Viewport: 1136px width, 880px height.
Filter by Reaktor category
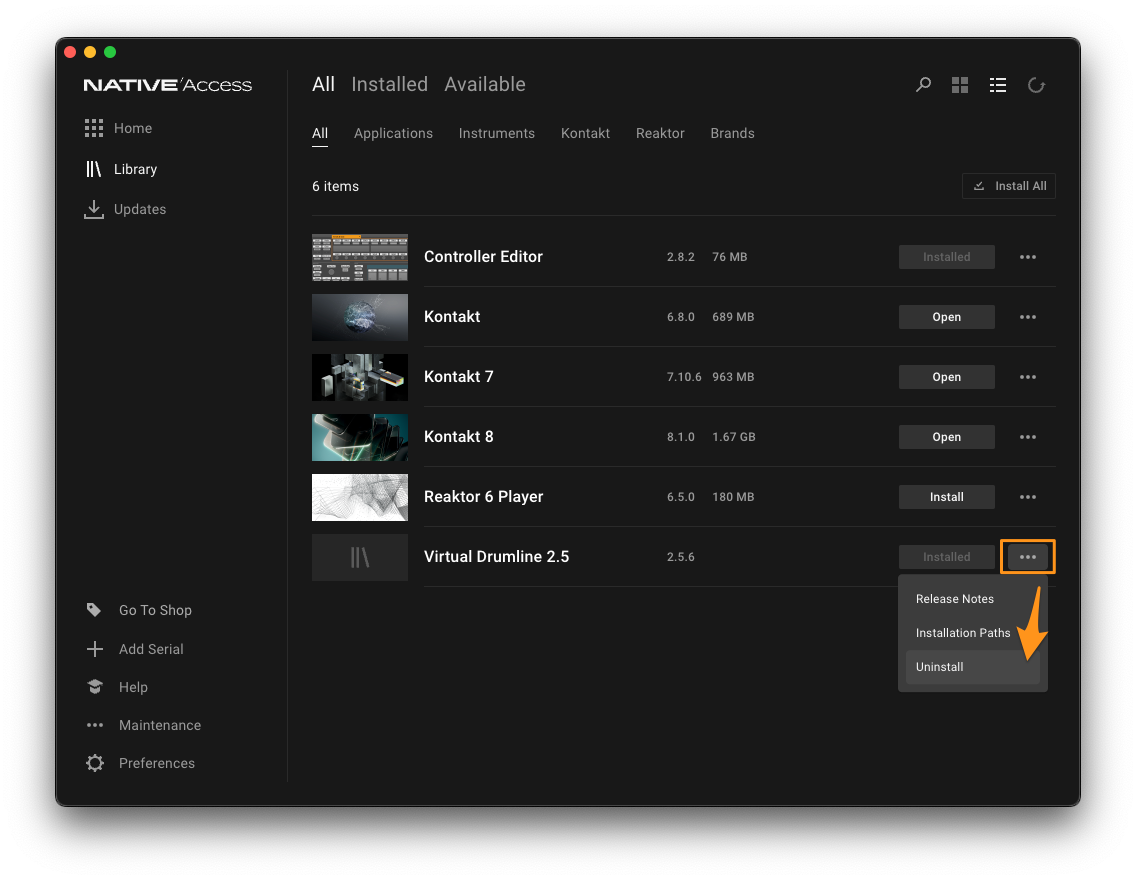(660, 133)
